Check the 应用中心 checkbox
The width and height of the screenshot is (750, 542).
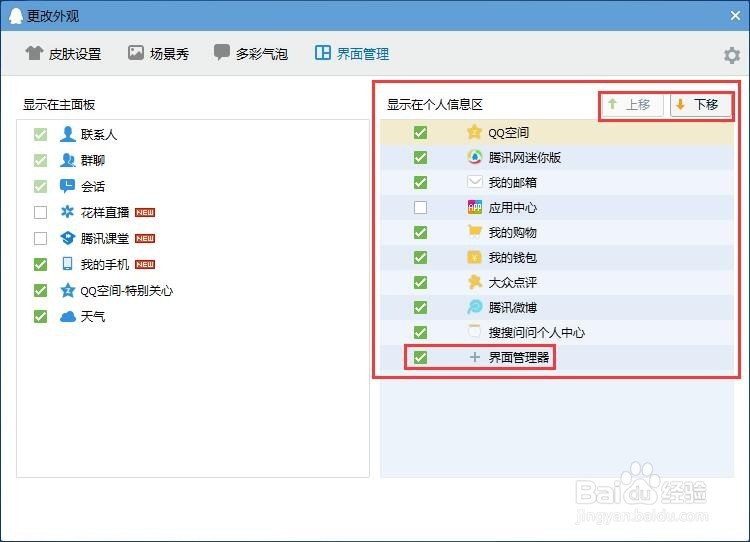click(x=420, y=207)
